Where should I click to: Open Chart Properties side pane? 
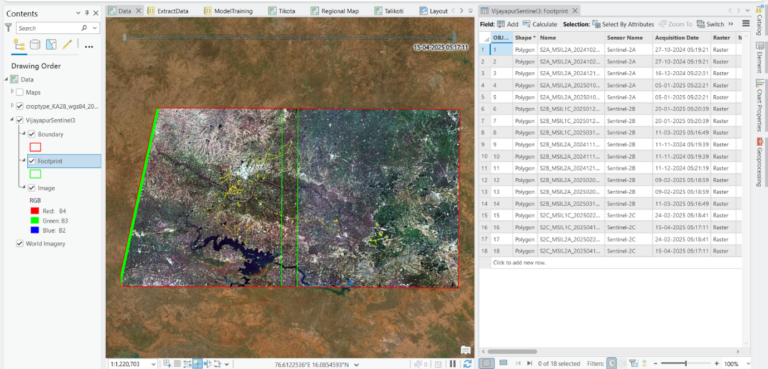(759, 105)
